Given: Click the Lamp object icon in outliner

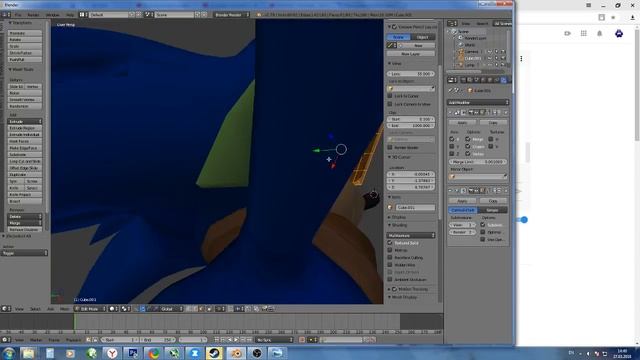Looking at the screenshot, I should [461, 65].
